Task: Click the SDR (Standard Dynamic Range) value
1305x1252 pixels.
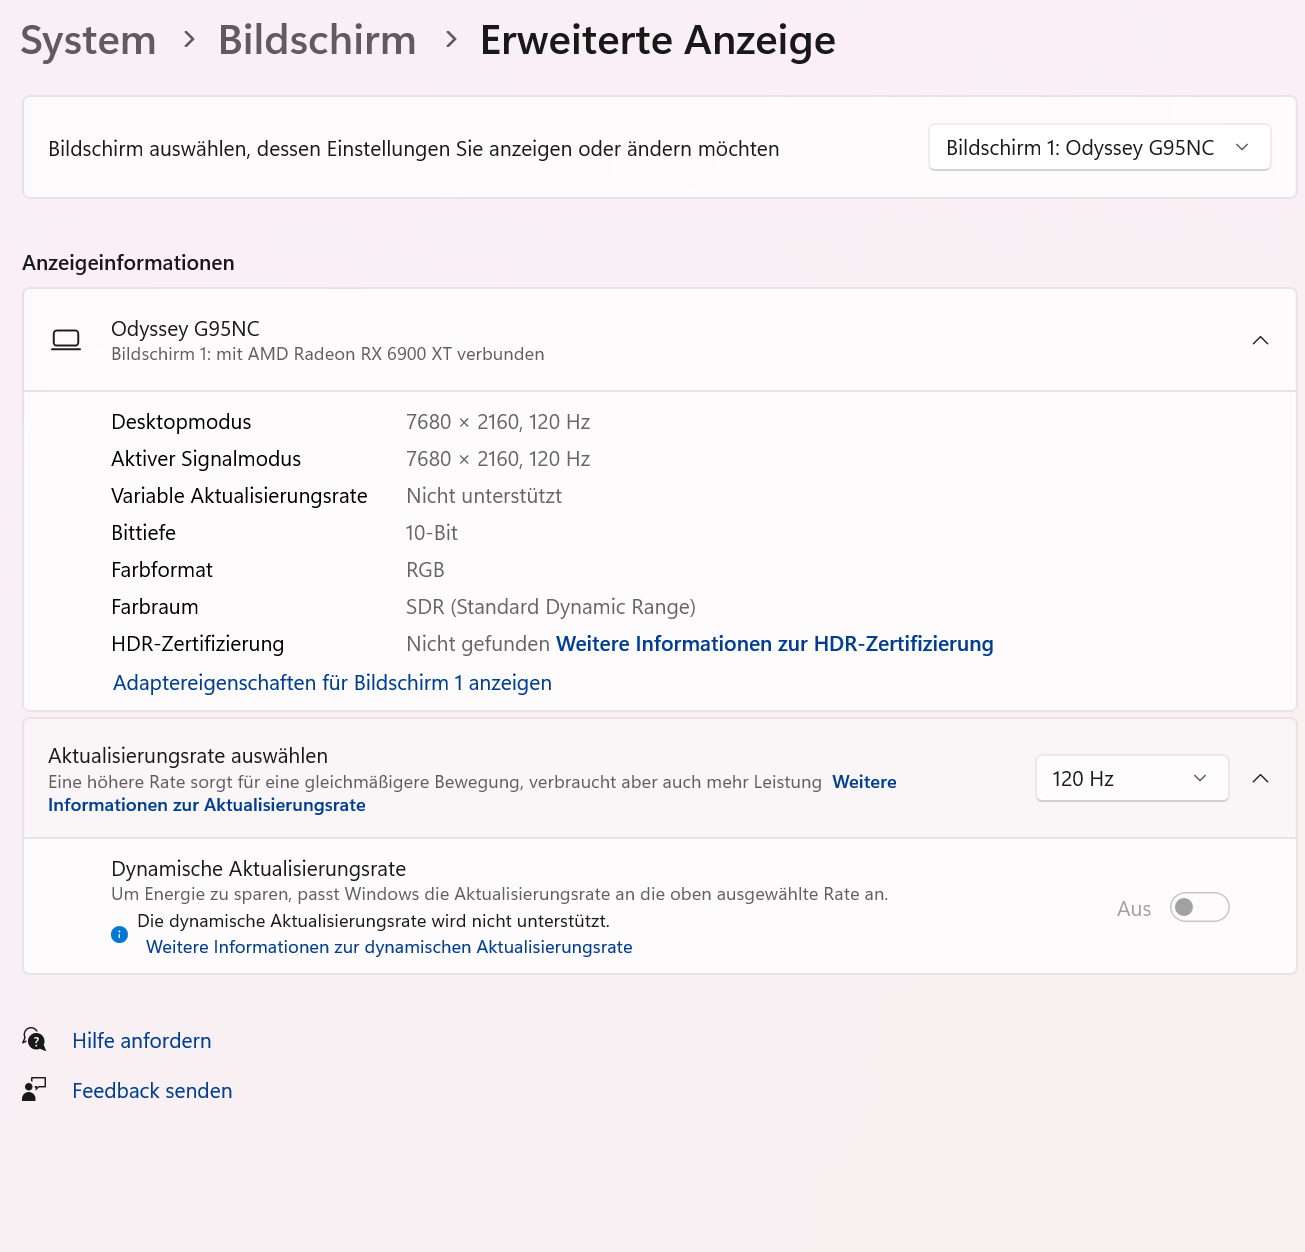Action: click(x=550, y=607)
